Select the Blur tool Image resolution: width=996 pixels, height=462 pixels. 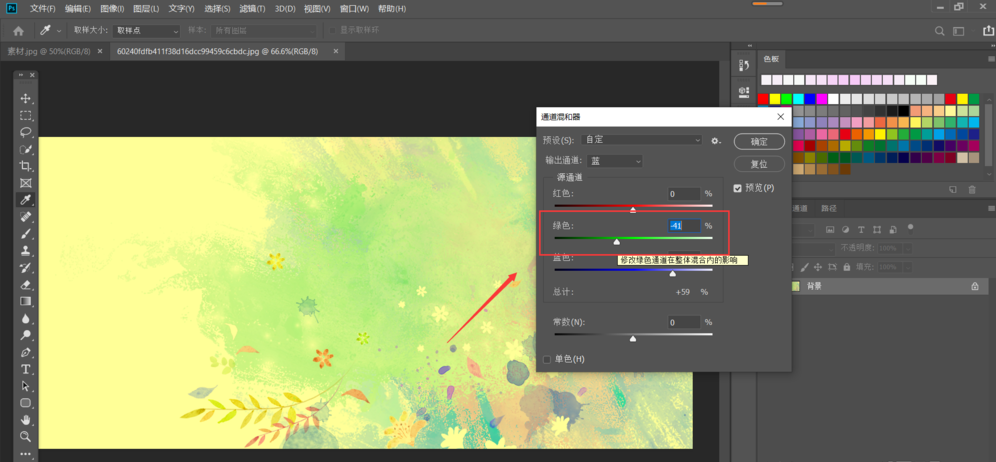tap(26, 318)
